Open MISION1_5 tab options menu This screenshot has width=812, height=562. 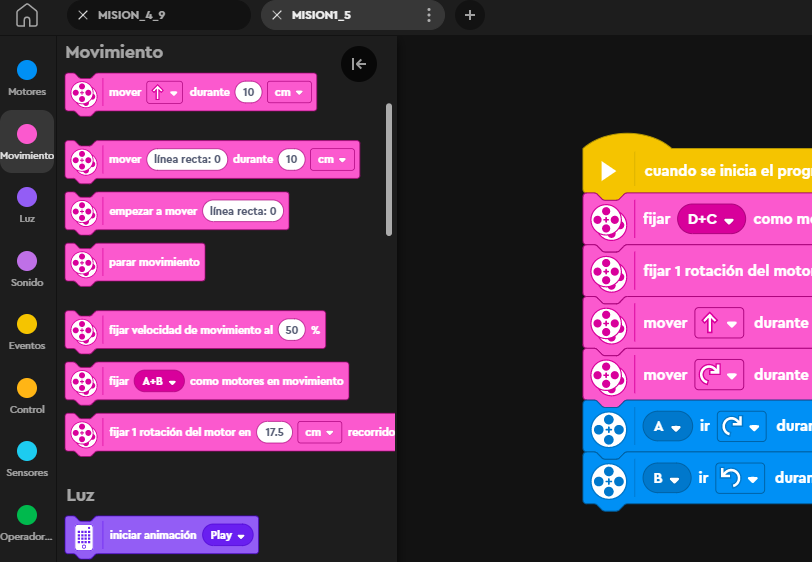point(429,15)
